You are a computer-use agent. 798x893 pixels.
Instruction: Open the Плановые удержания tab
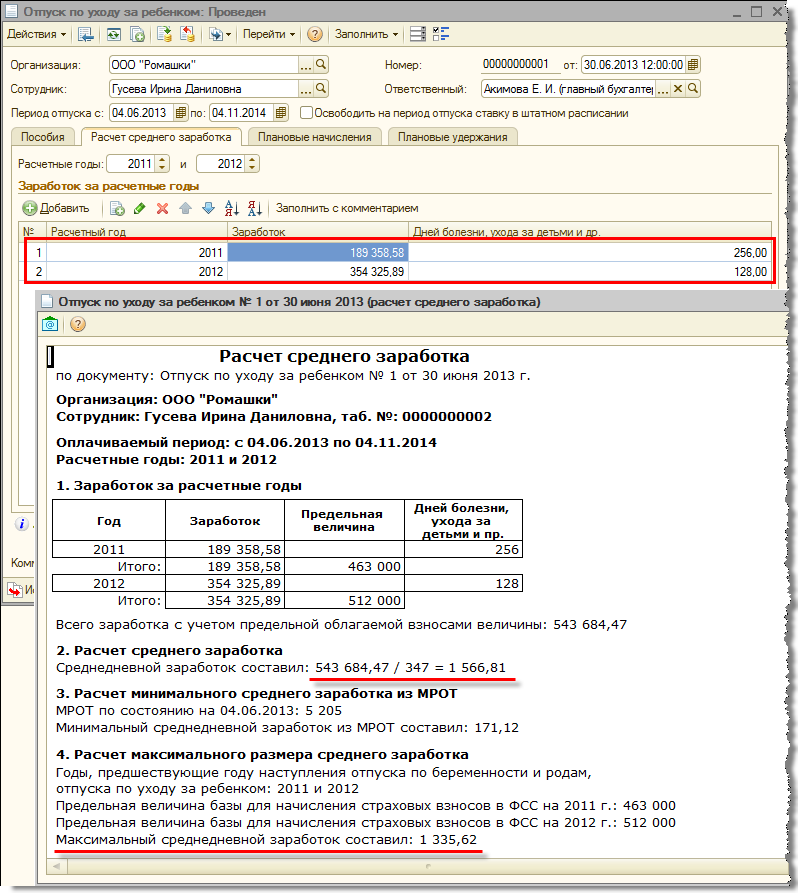pyautogui.click(x=452, y=137)
